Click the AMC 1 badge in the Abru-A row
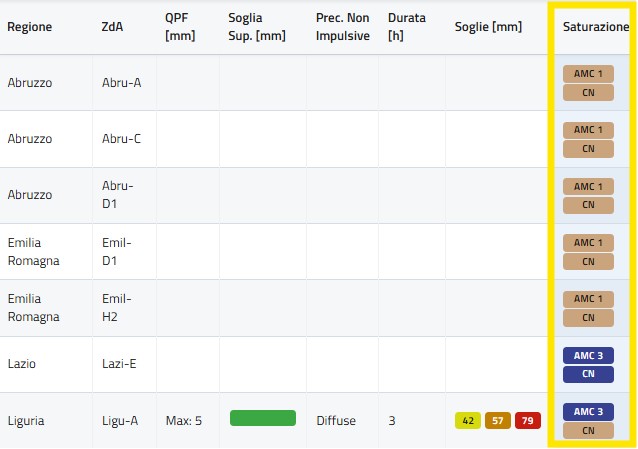 (x=588, y=73)
